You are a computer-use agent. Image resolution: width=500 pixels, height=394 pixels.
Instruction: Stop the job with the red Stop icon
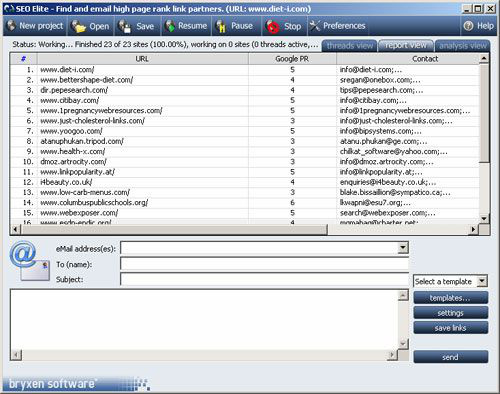273,26
